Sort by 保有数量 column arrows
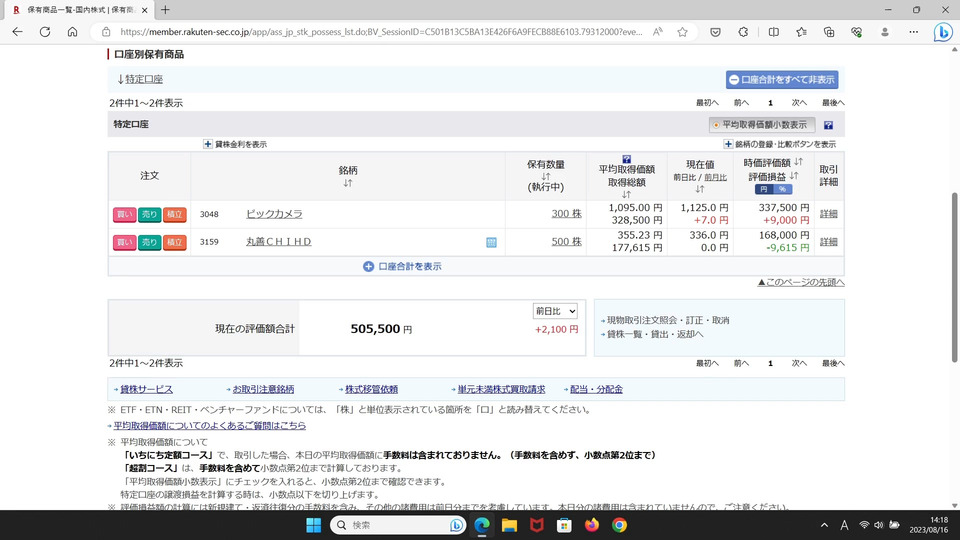 546,176
